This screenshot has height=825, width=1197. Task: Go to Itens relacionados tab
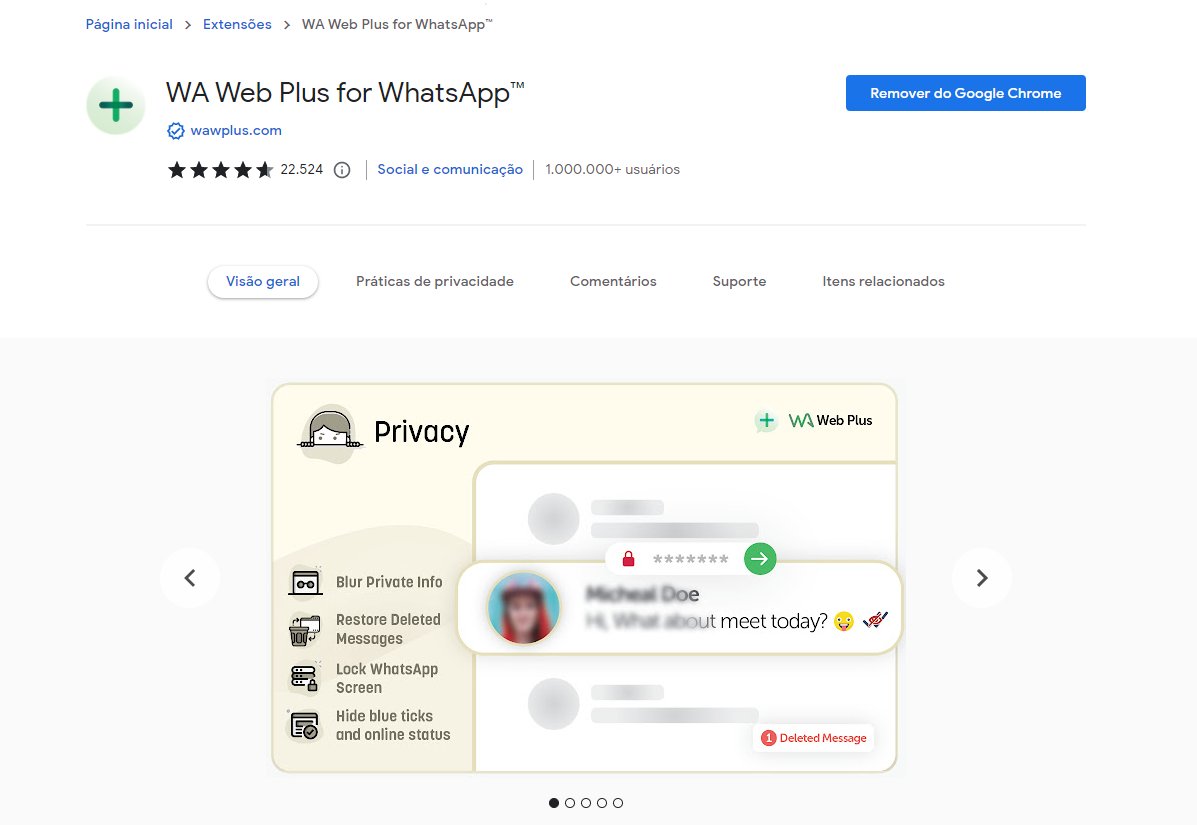pyautogui.click(x=883, y=282)
